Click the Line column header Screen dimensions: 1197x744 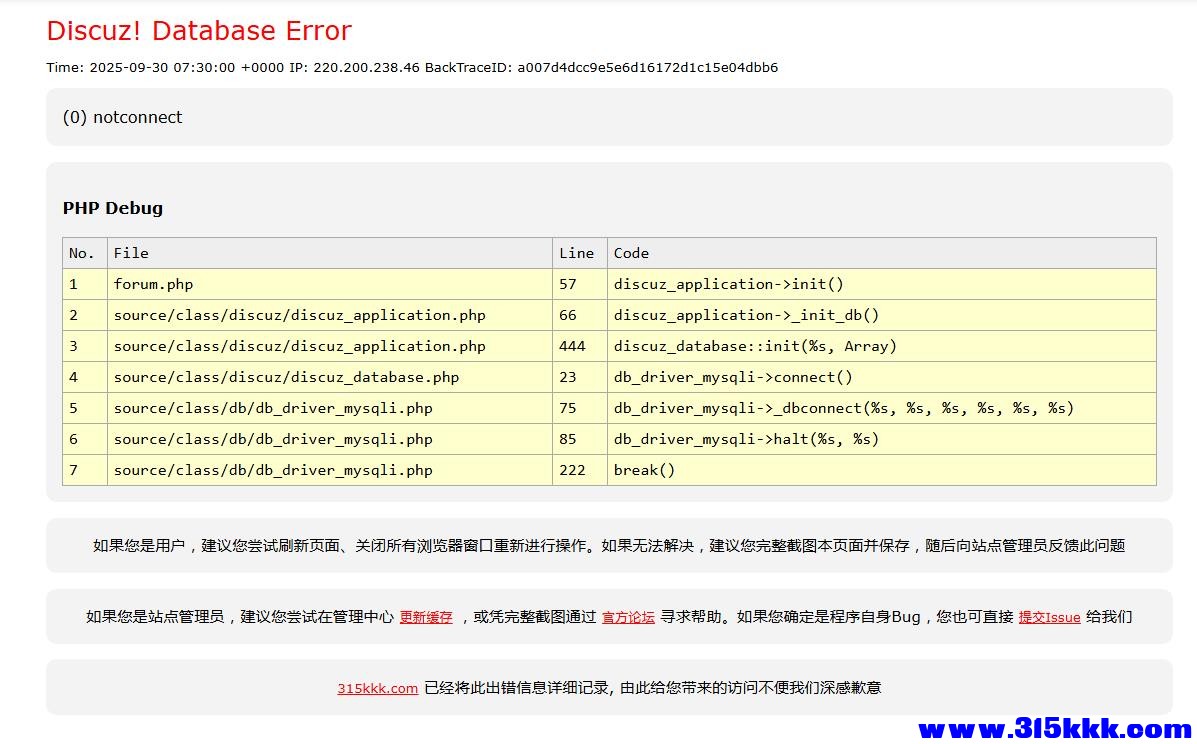click(x=576, y=253)
